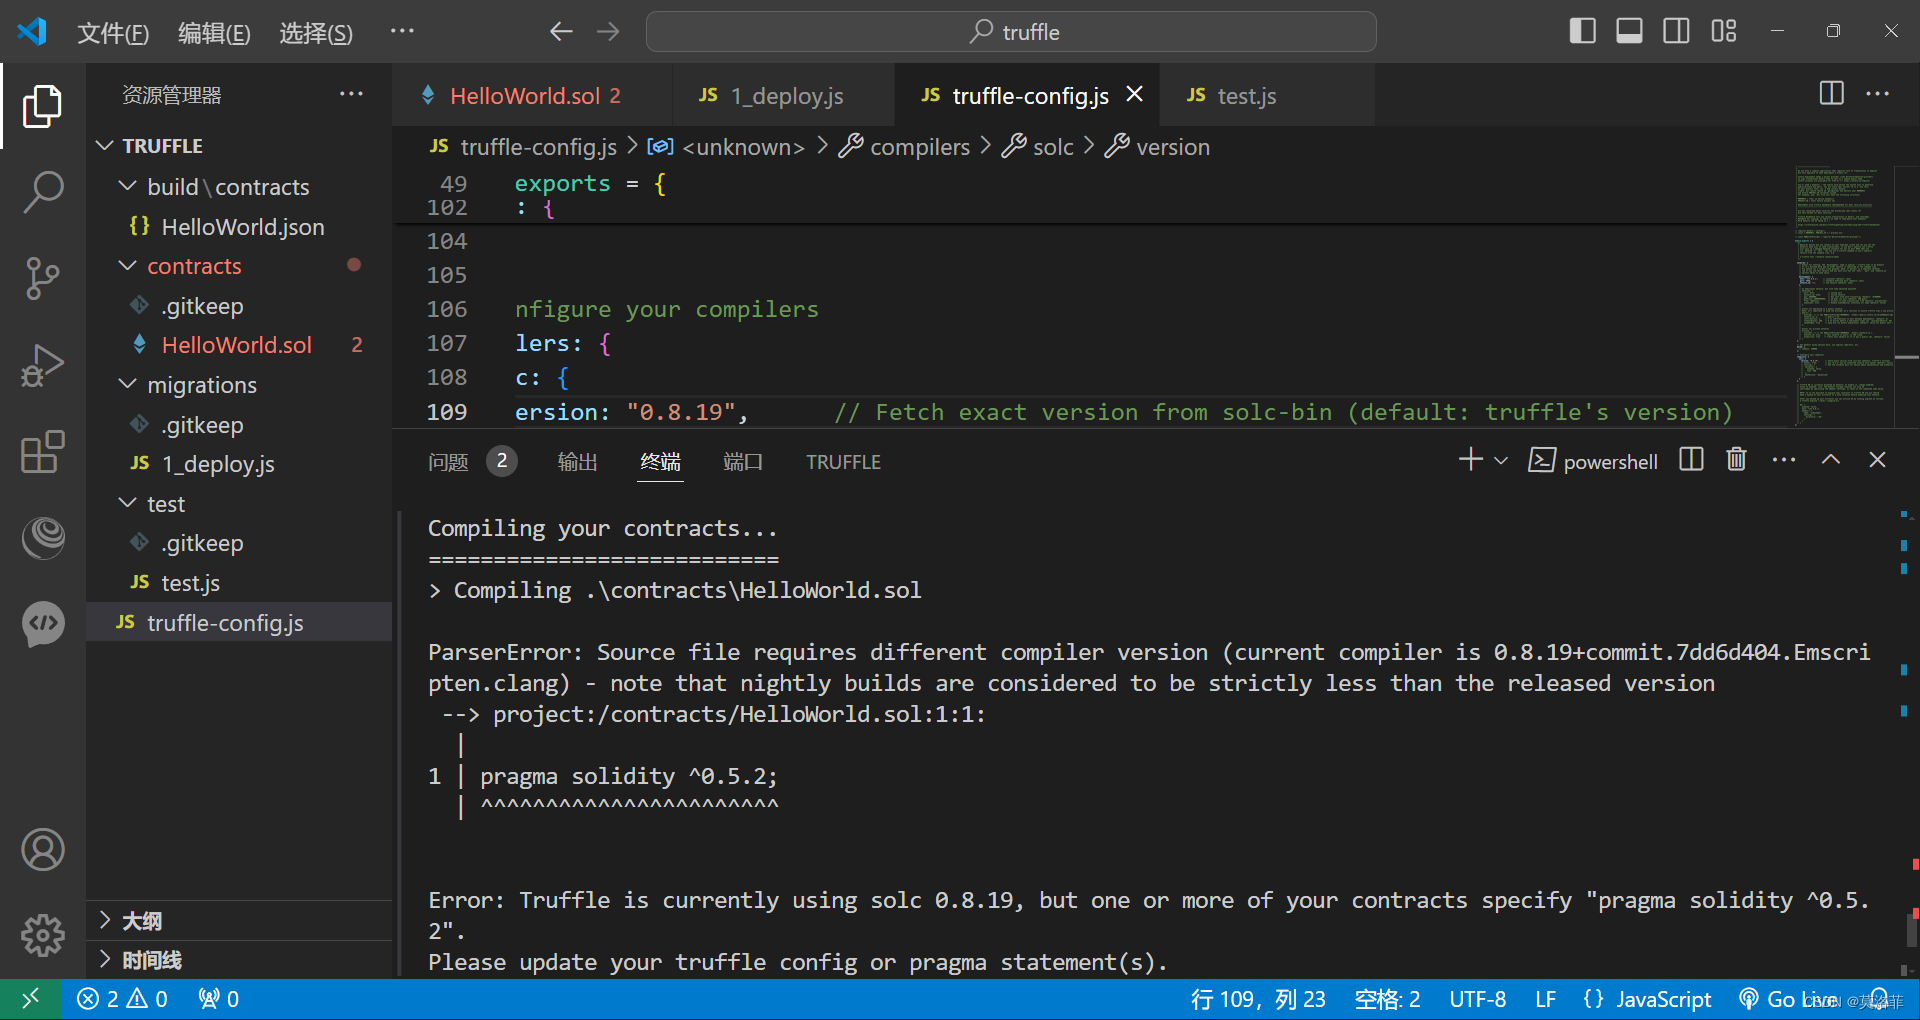Open terminal launch profile dropdown arrow

[1500, 461]
